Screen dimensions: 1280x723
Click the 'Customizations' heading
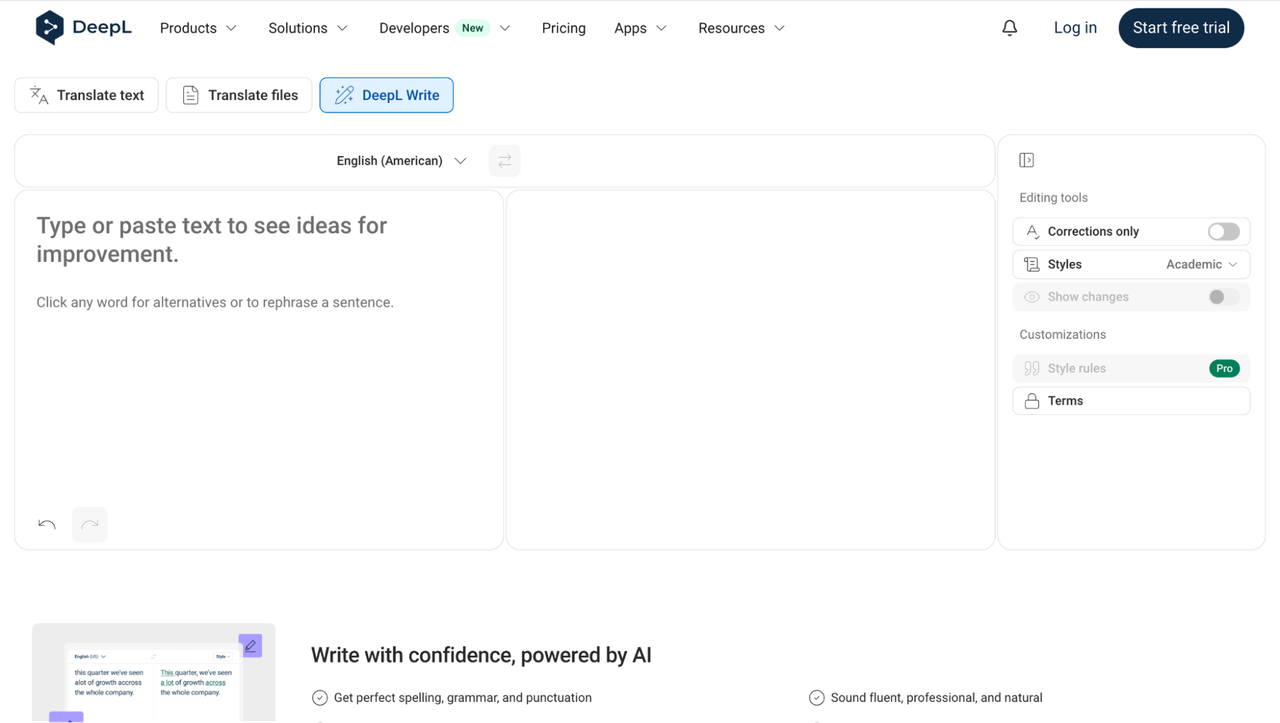coord(1062,335)
